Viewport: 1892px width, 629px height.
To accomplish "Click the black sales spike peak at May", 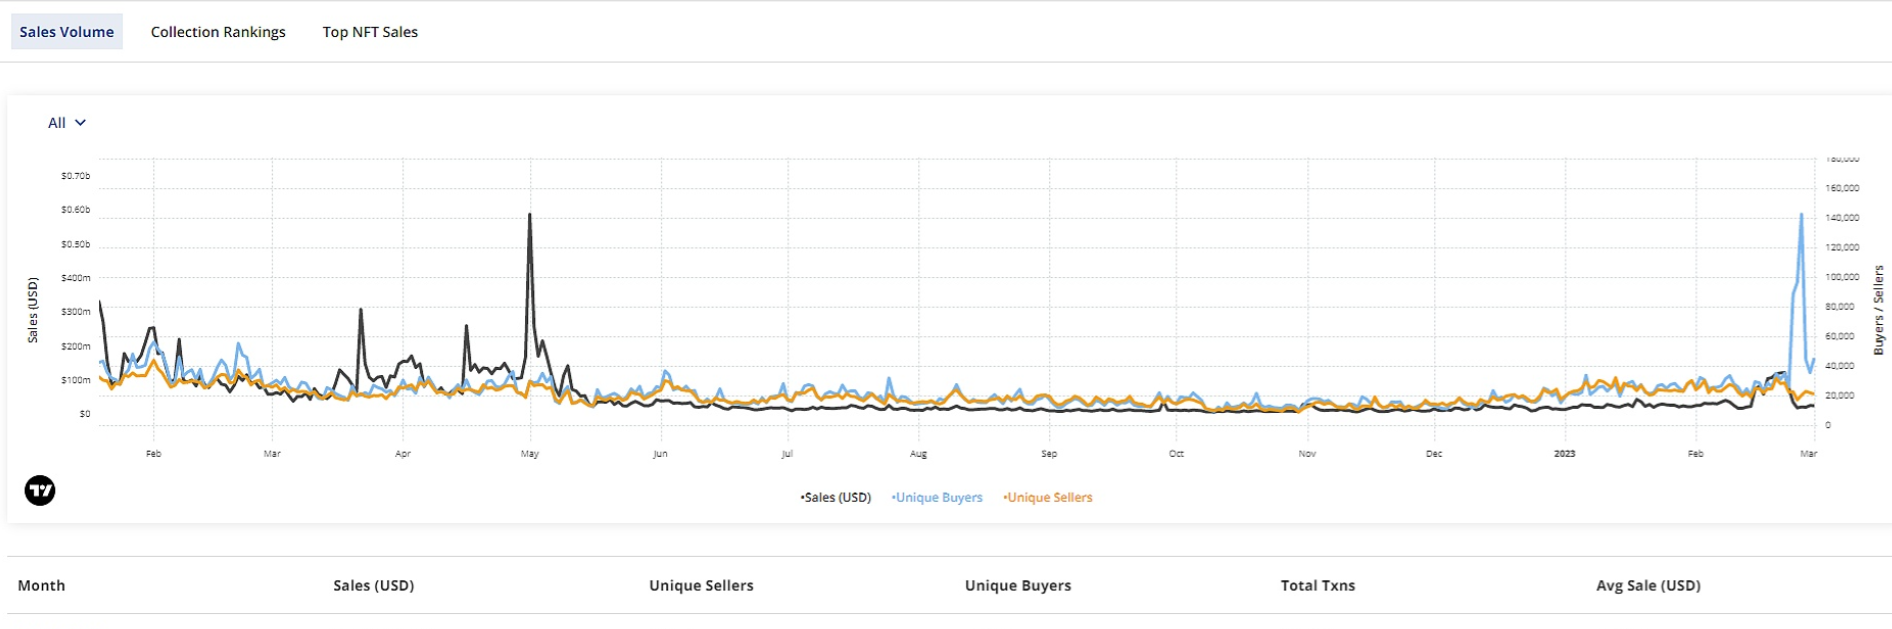I will click(530, 215).
